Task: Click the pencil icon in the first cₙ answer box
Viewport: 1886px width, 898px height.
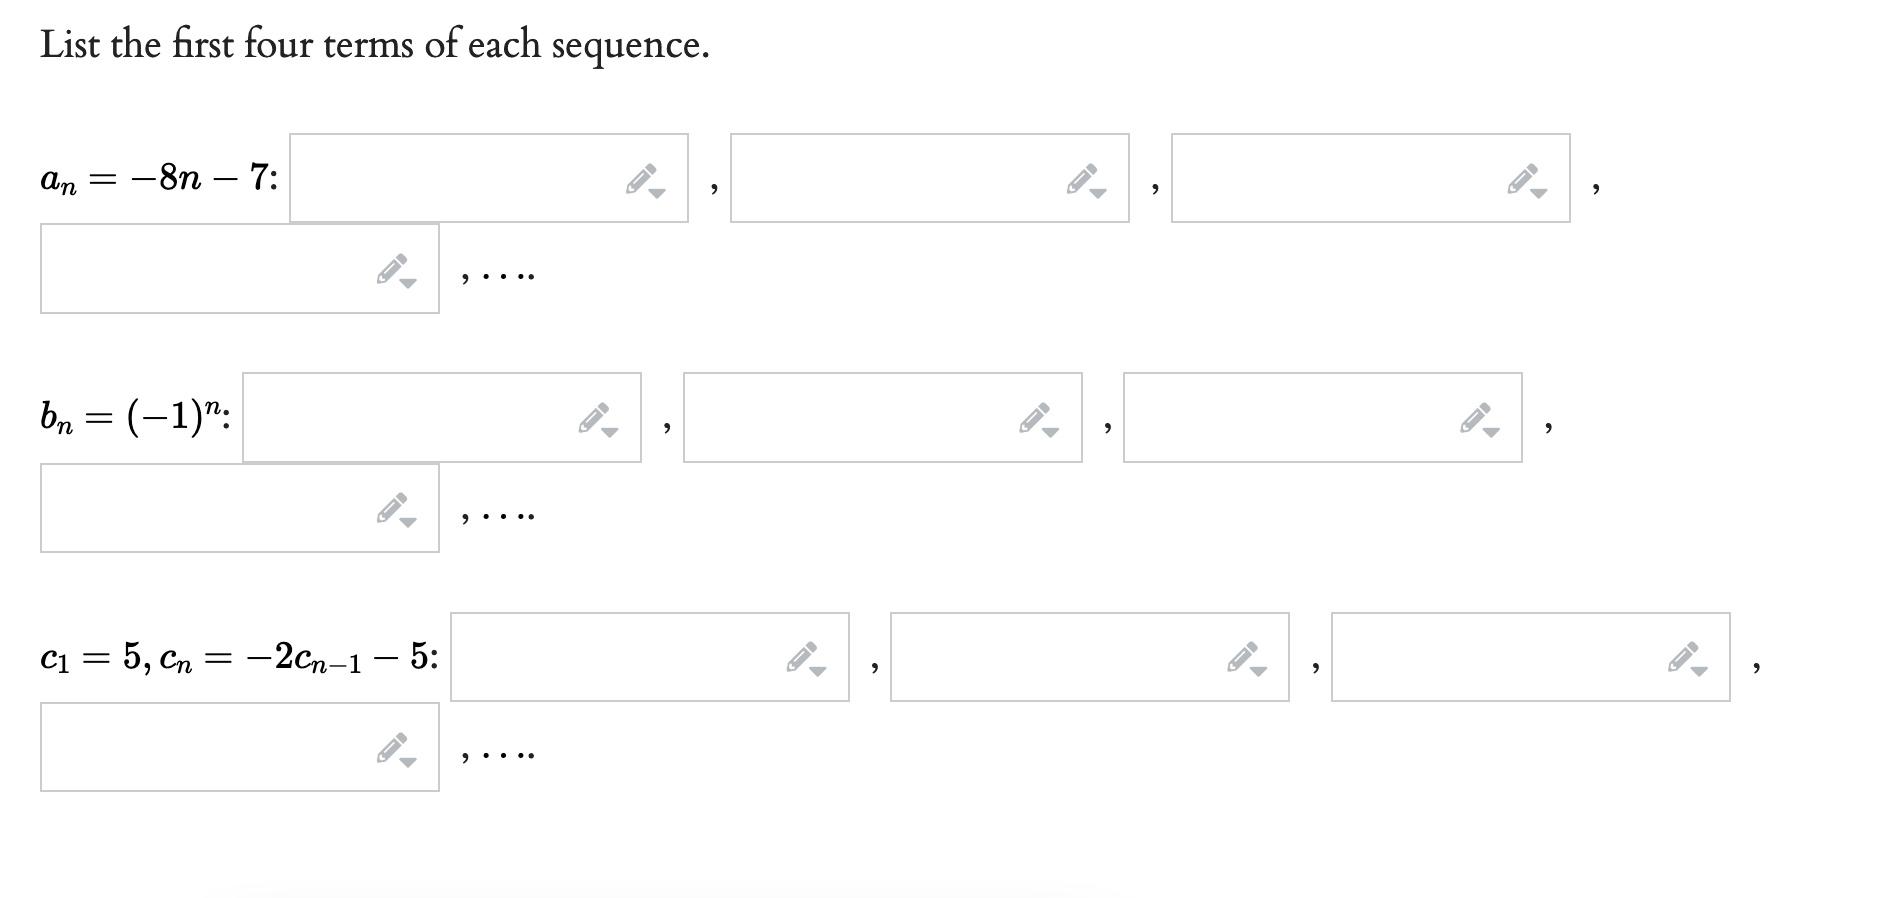Action: point(803,655)
